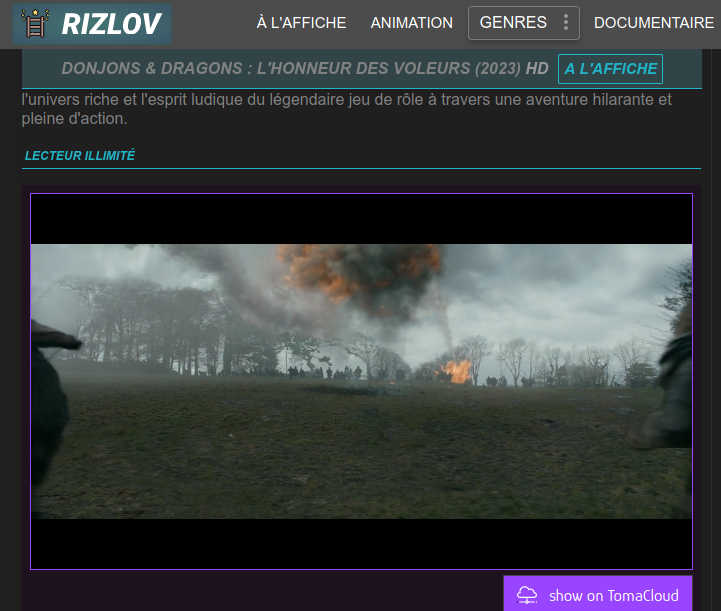The image size is (721, 611).
Task: Open the ANIMATION menu item
Action: [x=412, y=23]
